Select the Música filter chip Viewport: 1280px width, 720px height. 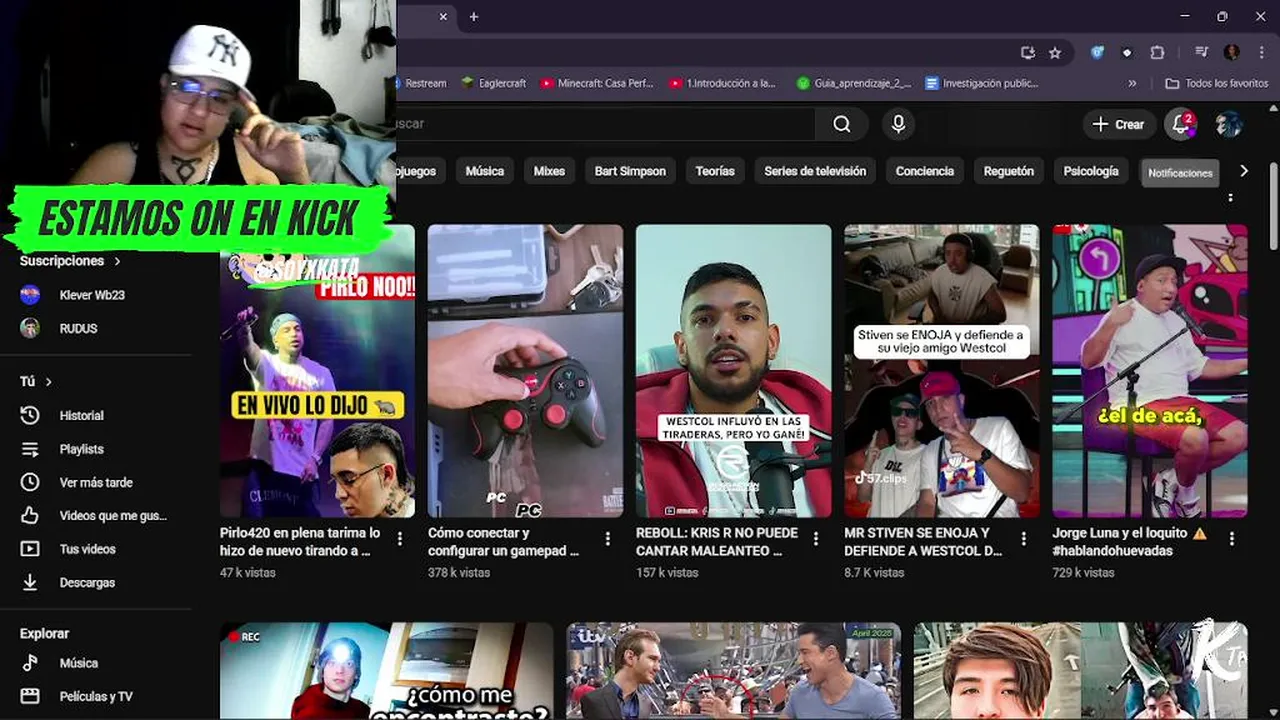point(485,171)
